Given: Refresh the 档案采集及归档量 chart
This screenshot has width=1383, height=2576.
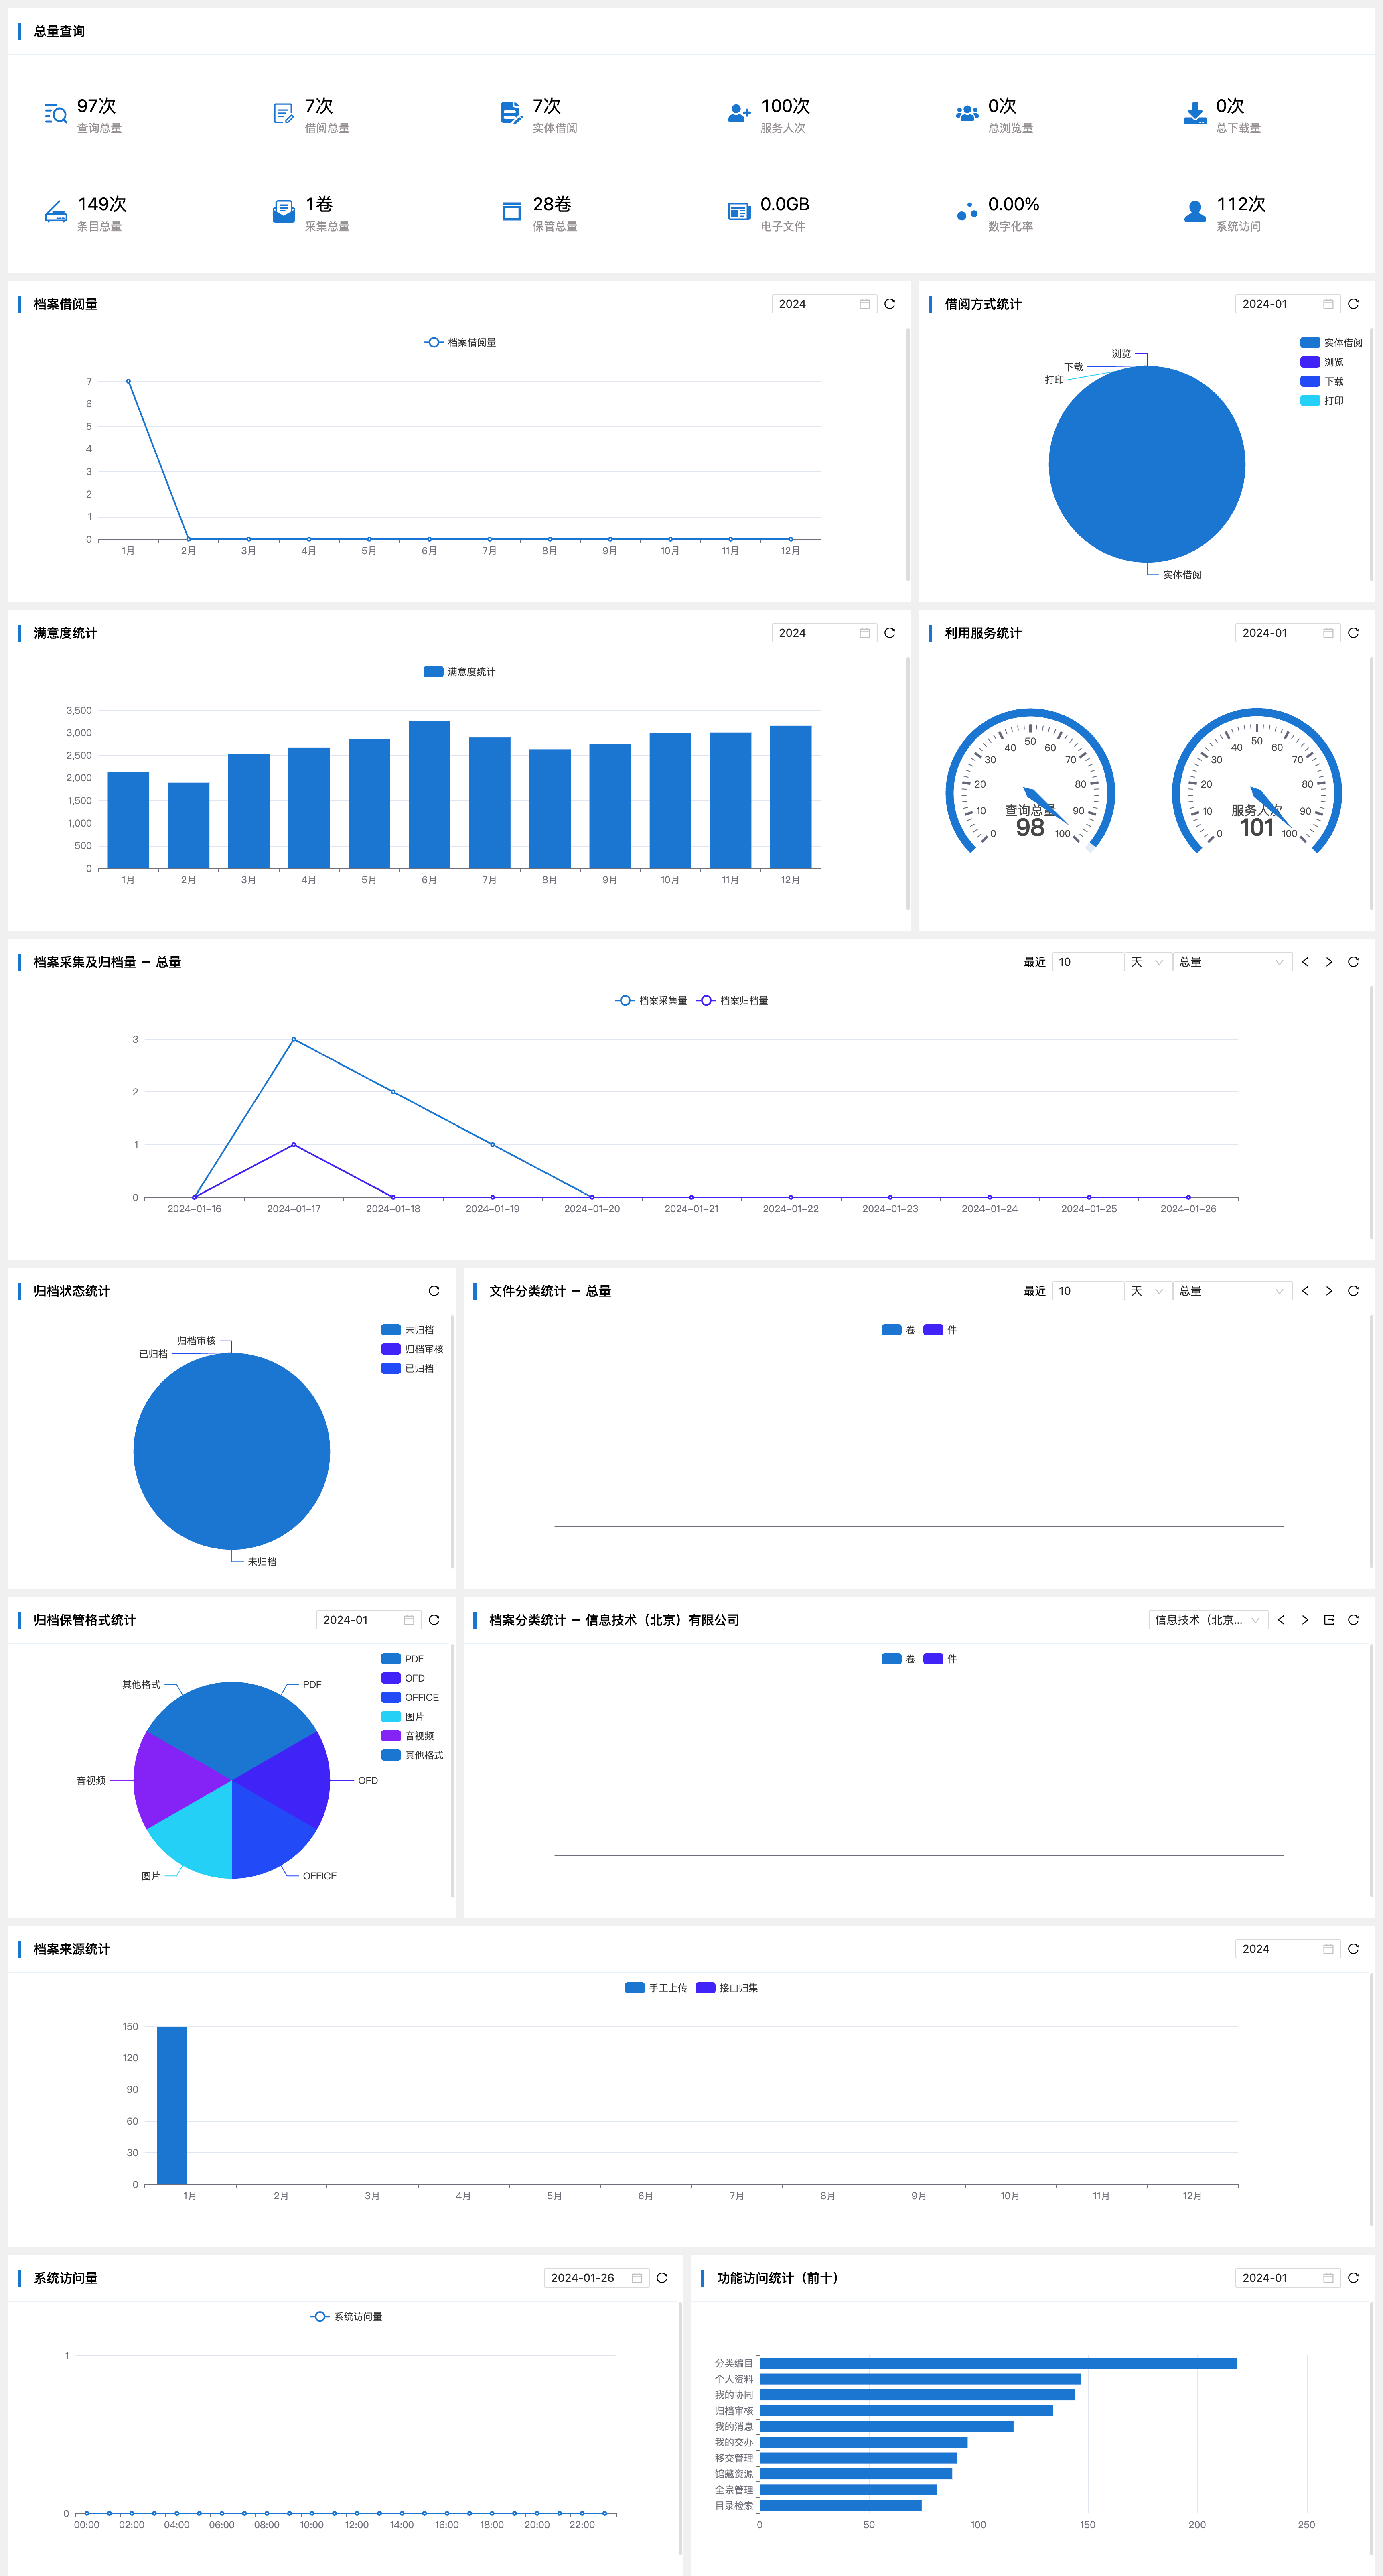Looking at the screenshot, I should click(x=1353, y=962).
